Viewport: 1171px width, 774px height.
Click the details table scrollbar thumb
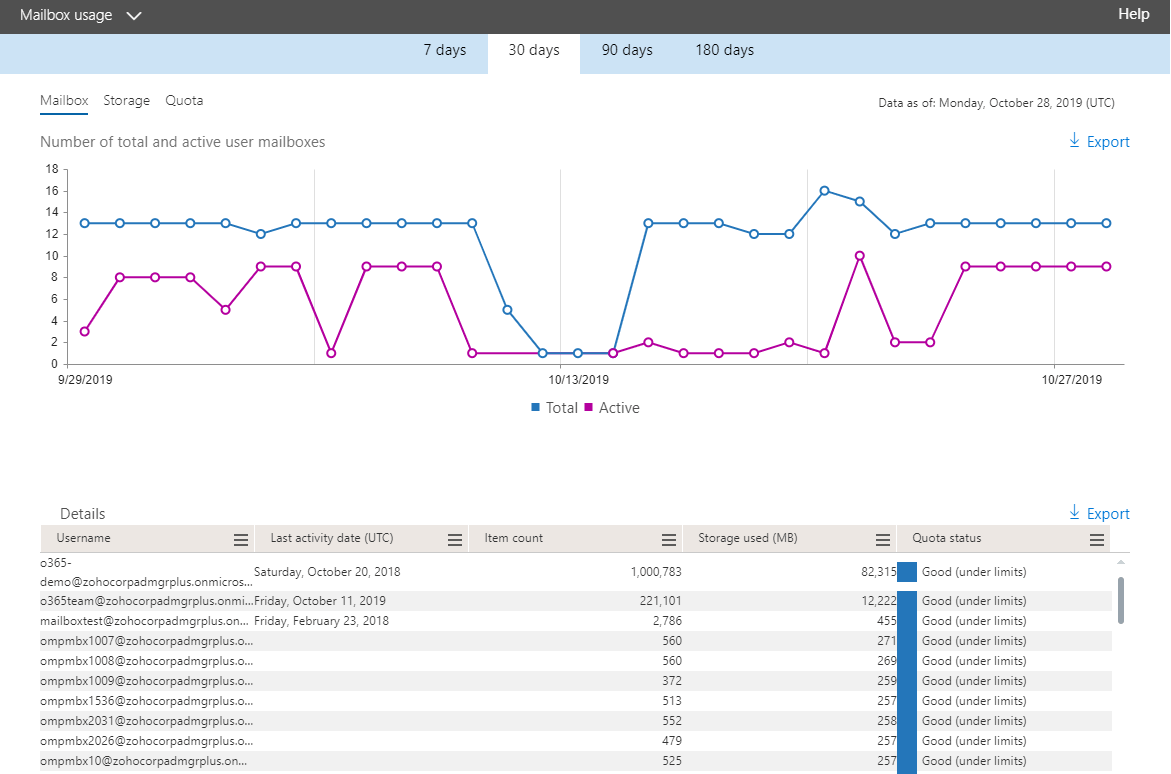click(1120, 601)
